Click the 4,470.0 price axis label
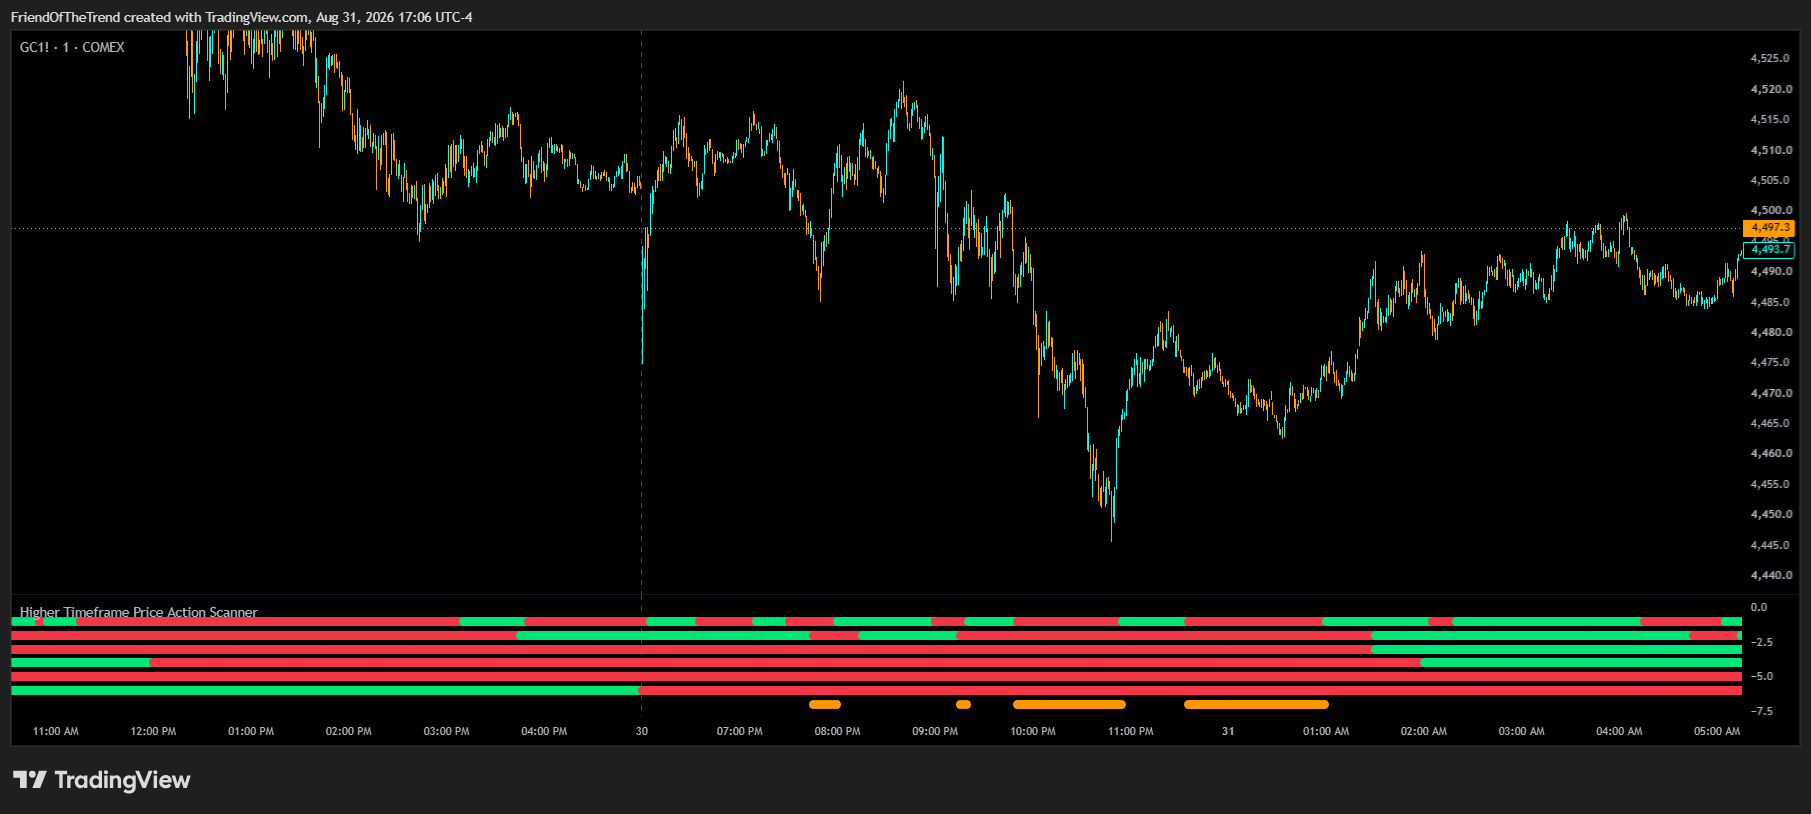This screenshot has height=814, width=1811. click(1770, 393)
